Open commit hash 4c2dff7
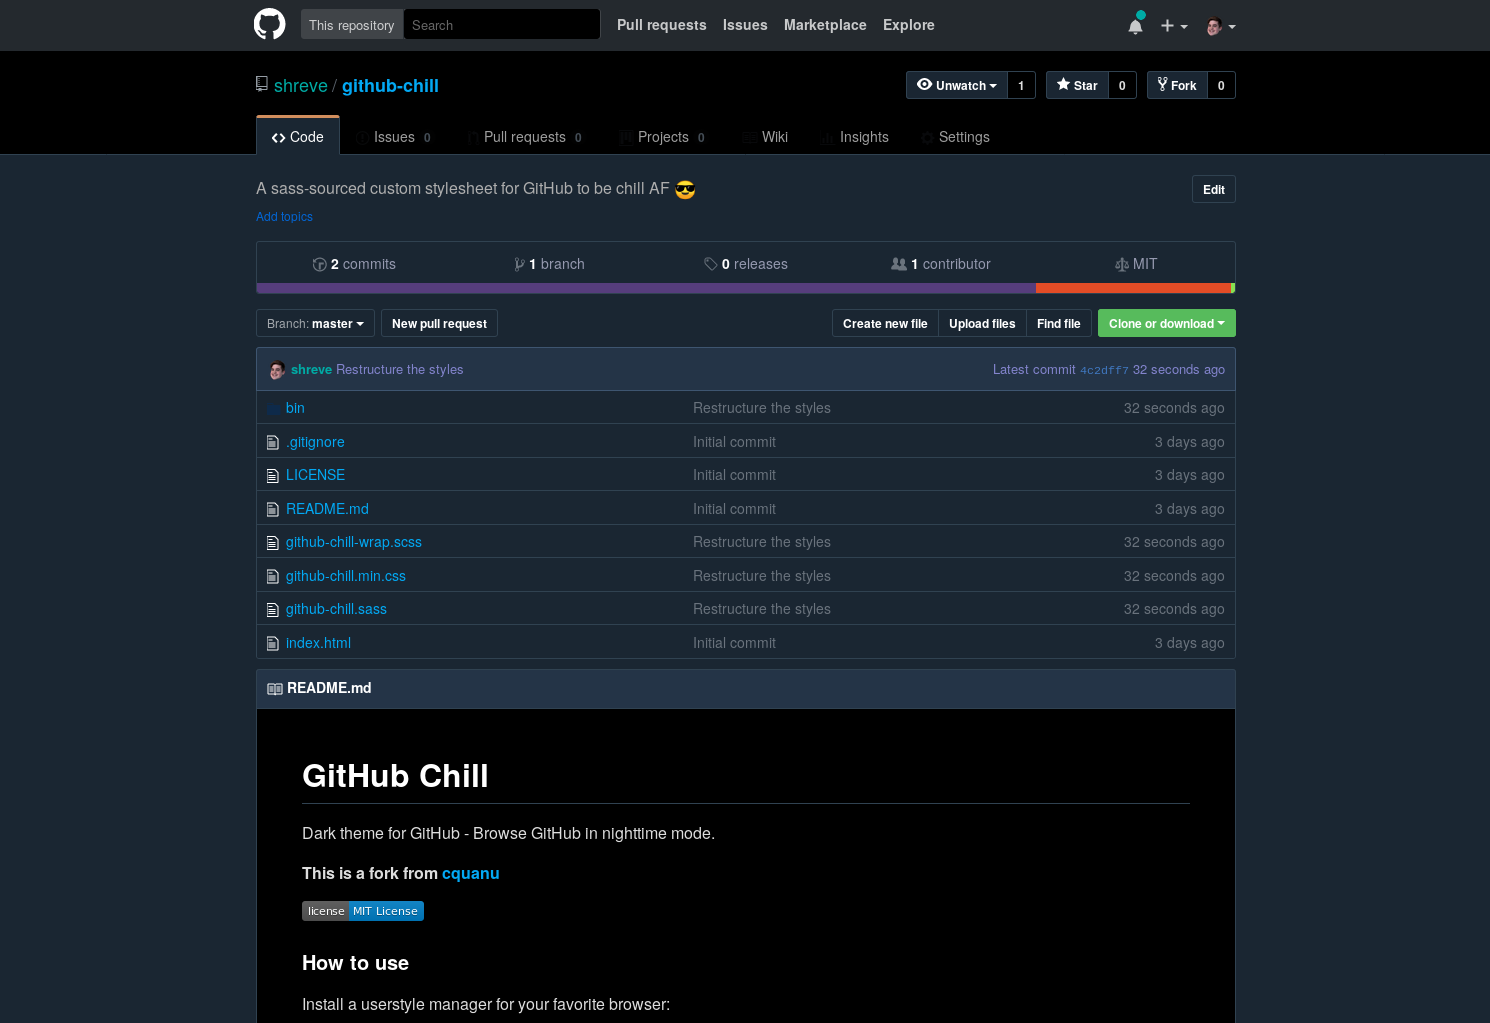The width and height of the screenshot is (1490, 1023). [1104, 370]
